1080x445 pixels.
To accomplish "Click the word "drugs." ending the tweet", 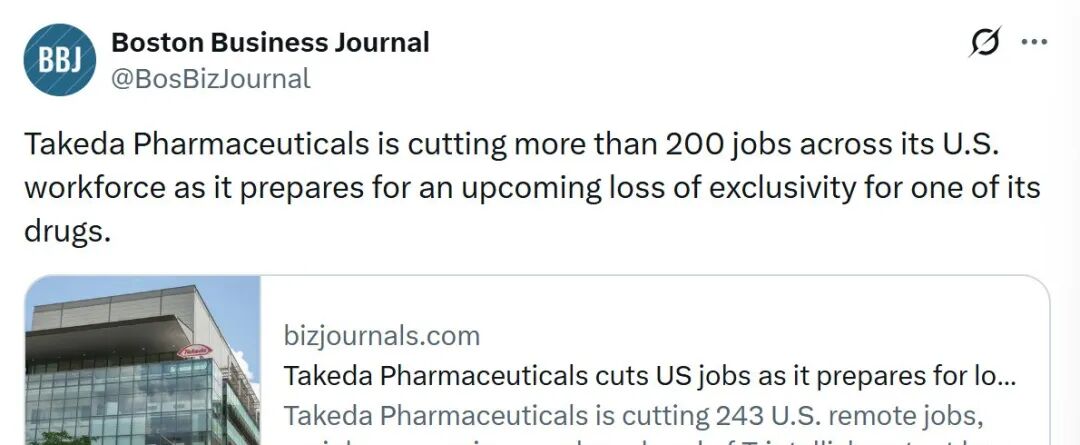I will (x=64, y=231).
